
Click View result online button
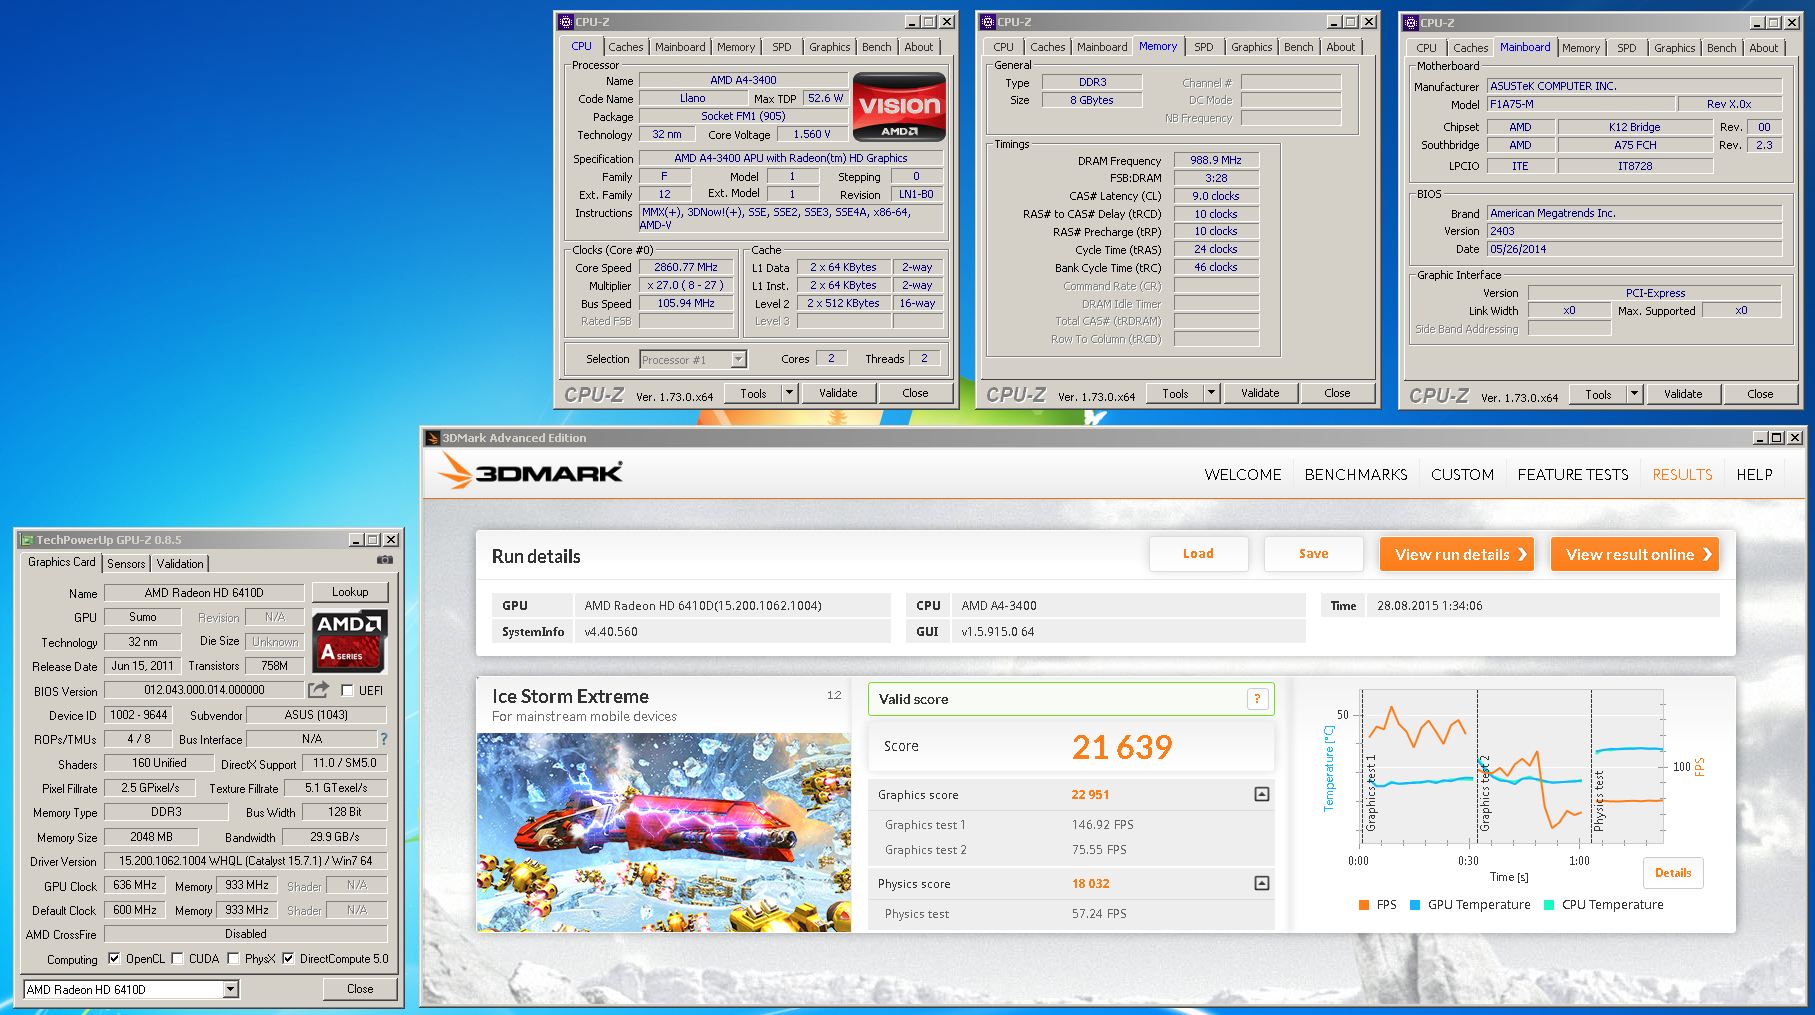[x=1635, y=555]
